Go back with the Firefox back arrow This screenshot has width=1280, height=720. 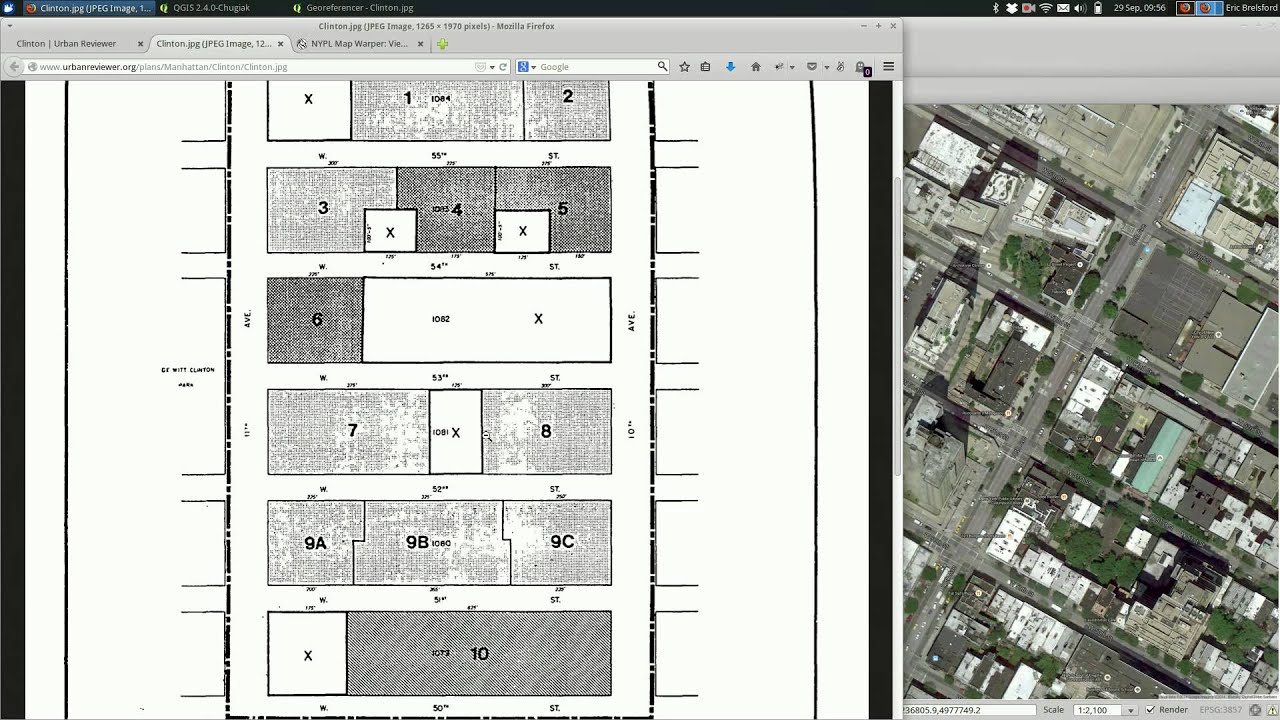click(15, 67)
